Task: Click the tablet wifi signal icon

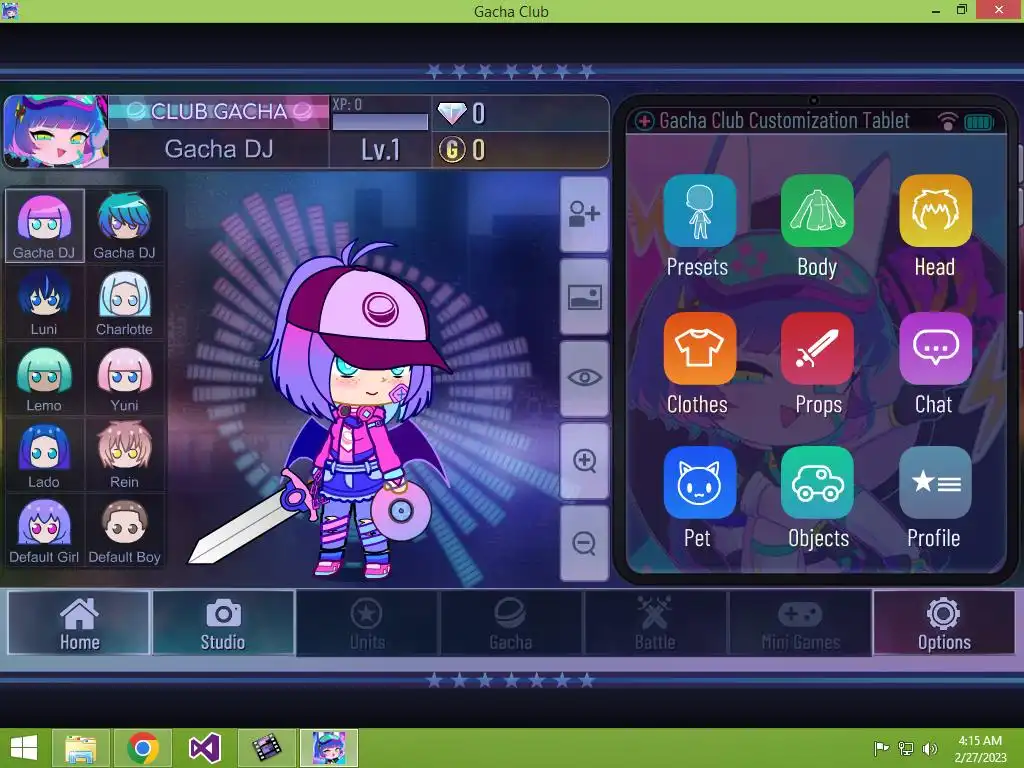Action: (948, 121)
